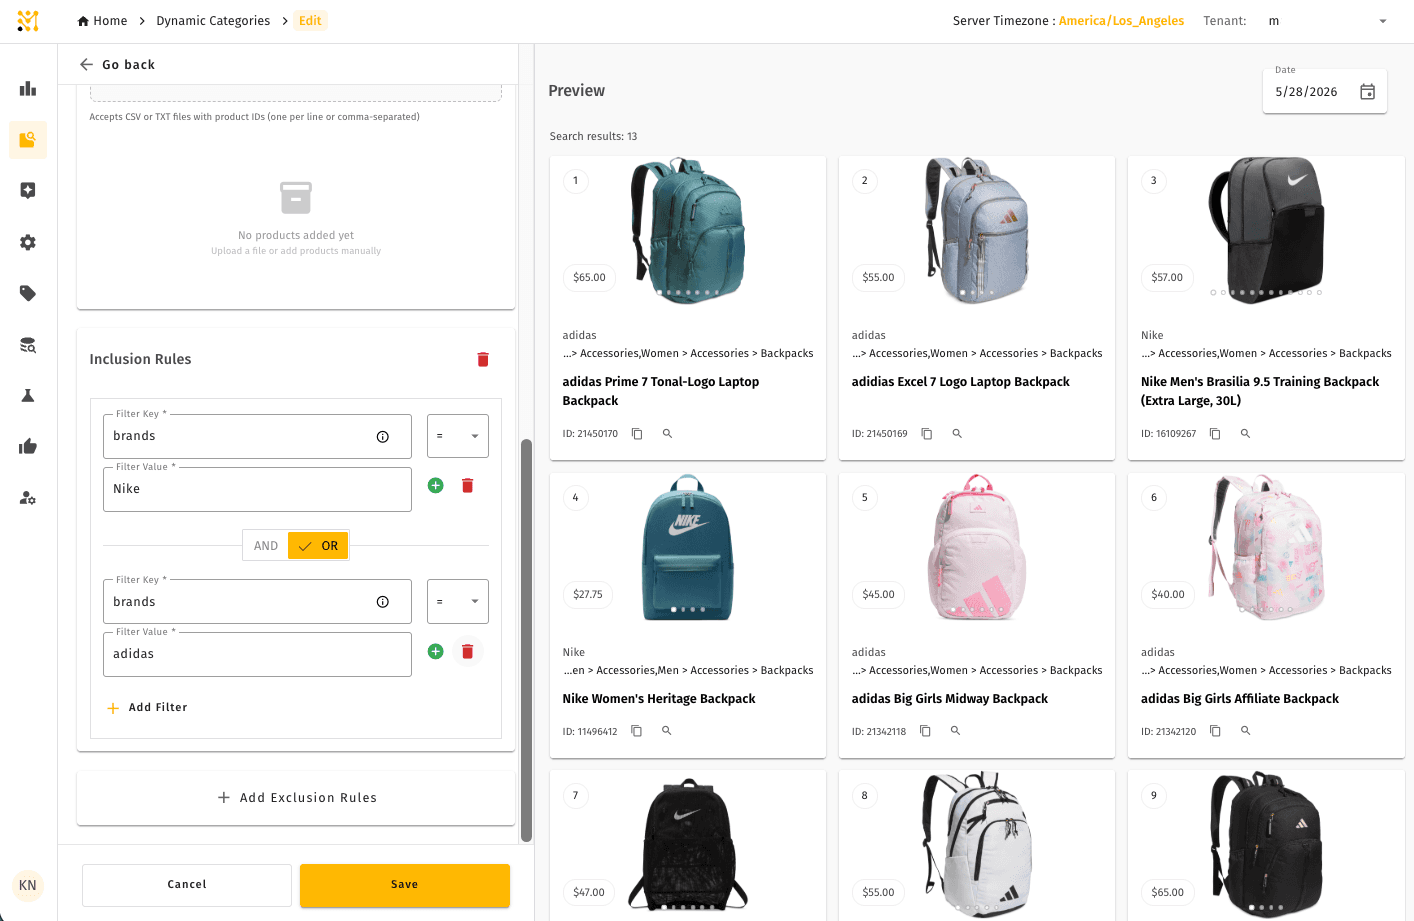This screenshot has width=1414, height=921.
Task: Open the analytics bar chart sidebar icon
Action: point(28,88)
